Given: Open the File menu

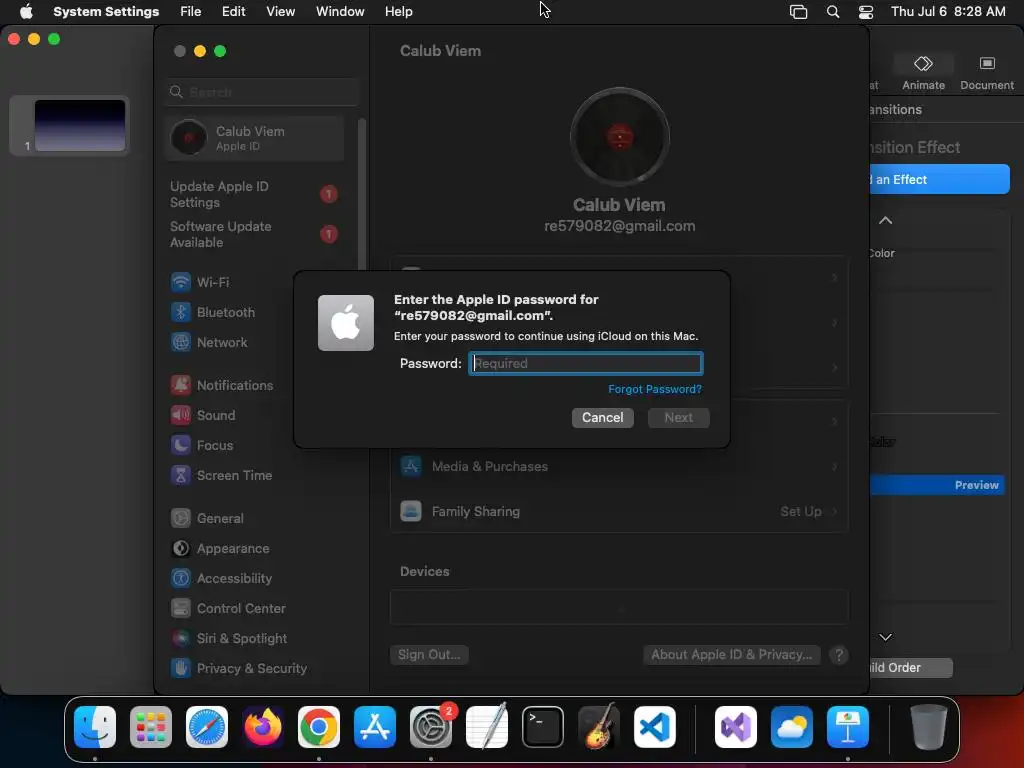Looking at the screenshot, I should tap(191, 12).
